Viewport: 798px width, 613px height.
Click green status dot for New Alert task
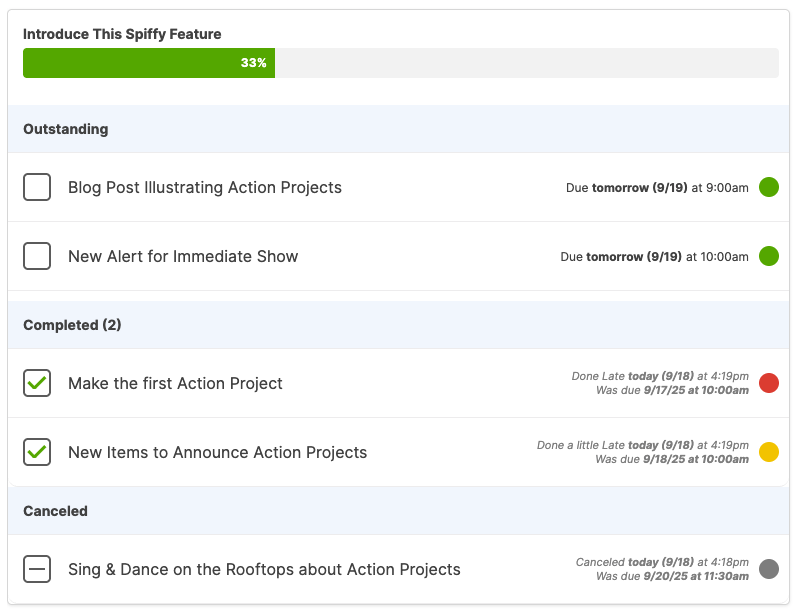point(768,256)
